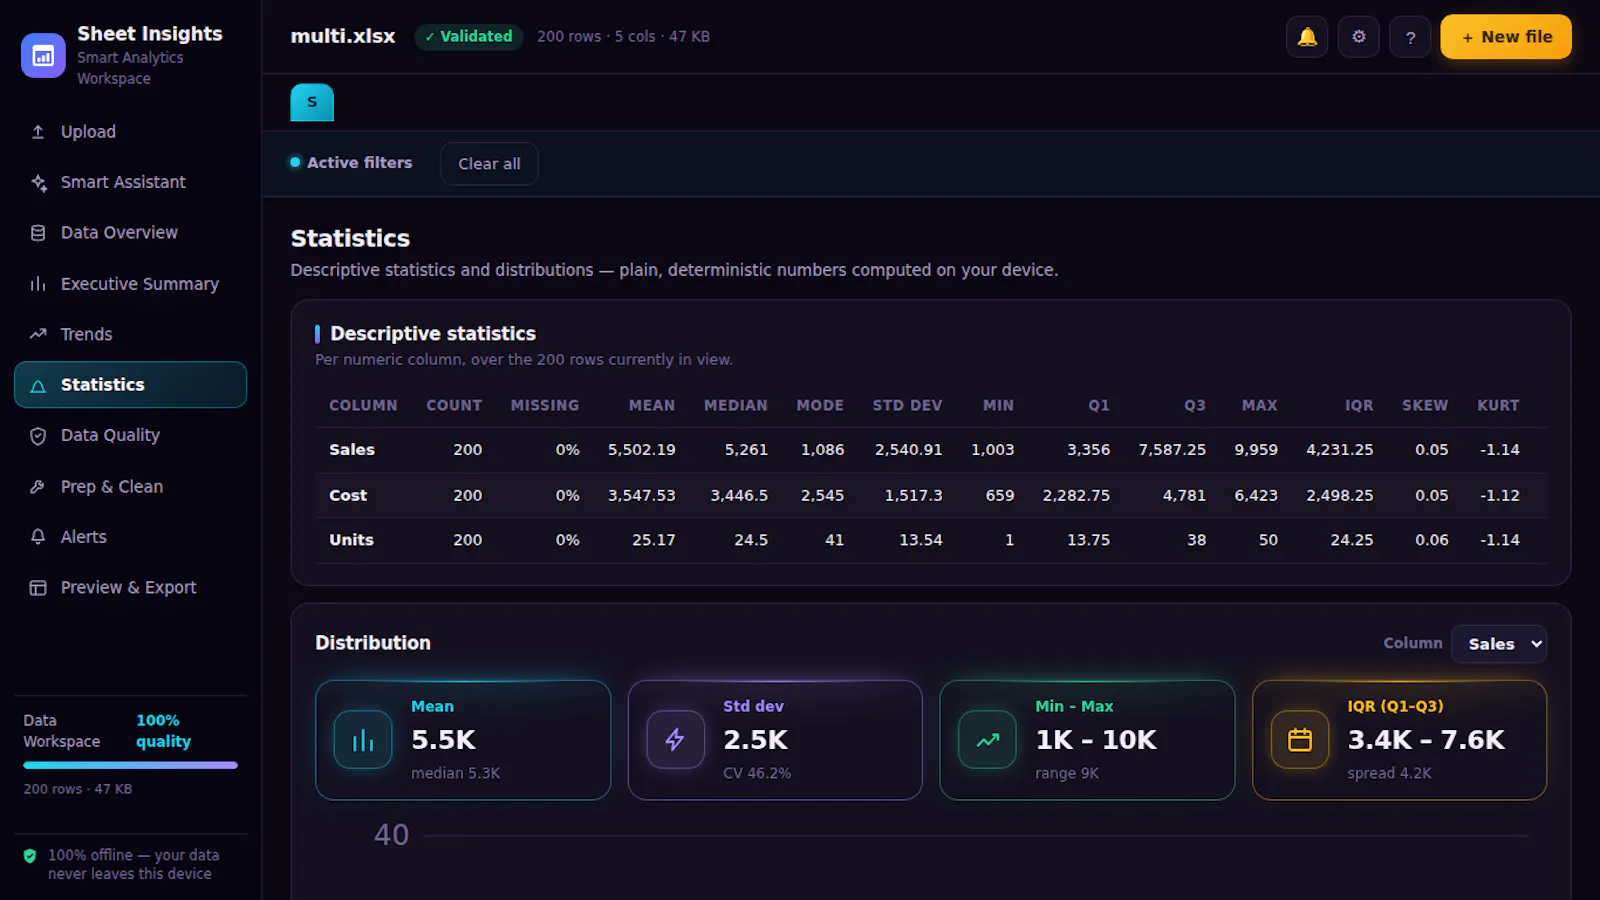The width and height of the screenshot is (1600, 900).
Task: Open Data Overview menu item
Action: point(130,233)
